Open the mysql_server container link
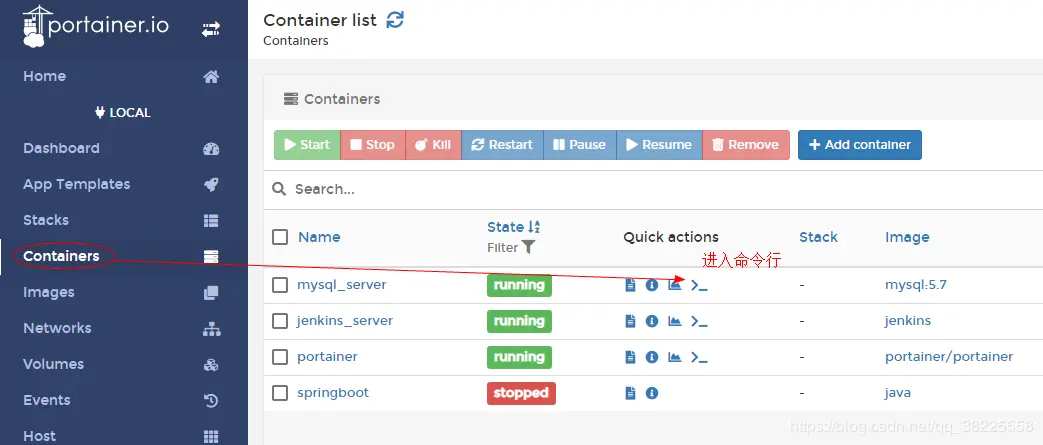Image resolution: width=1043 pixels, height=445 pixels. tap(341, 285)
